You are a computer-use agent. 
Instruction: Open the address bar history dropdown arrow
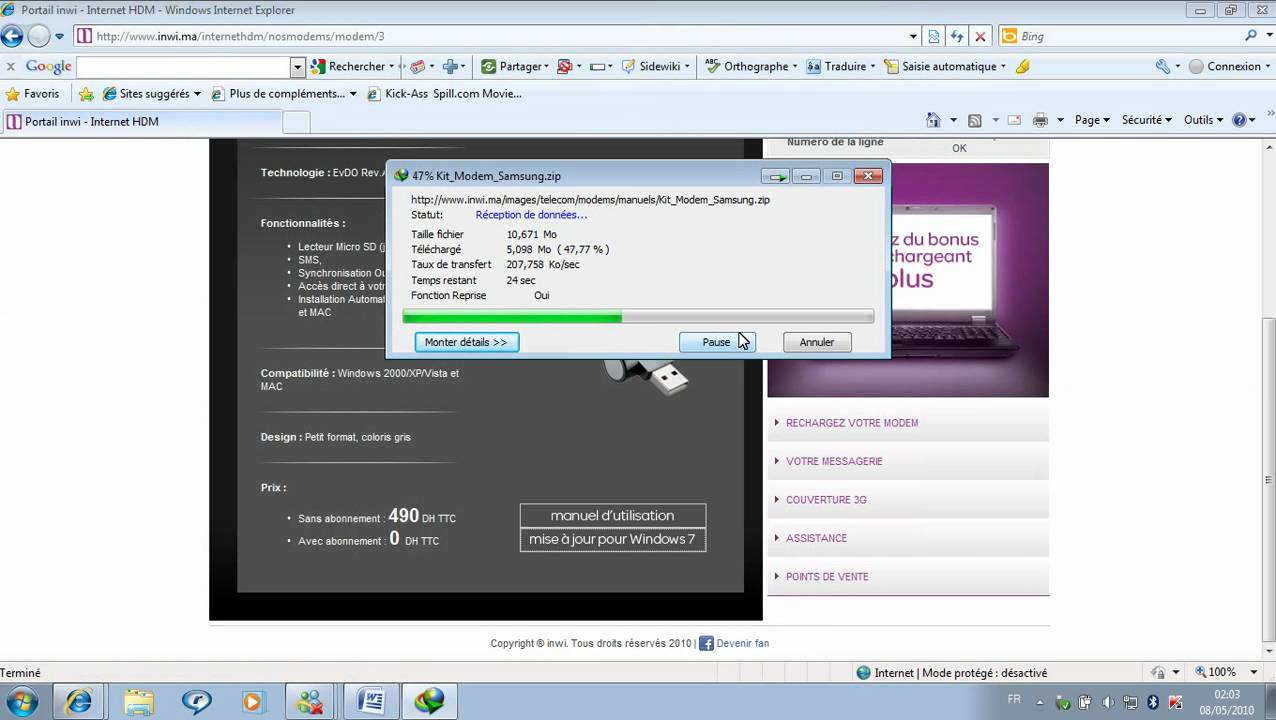pyautogui.click(x=913, y=36)
